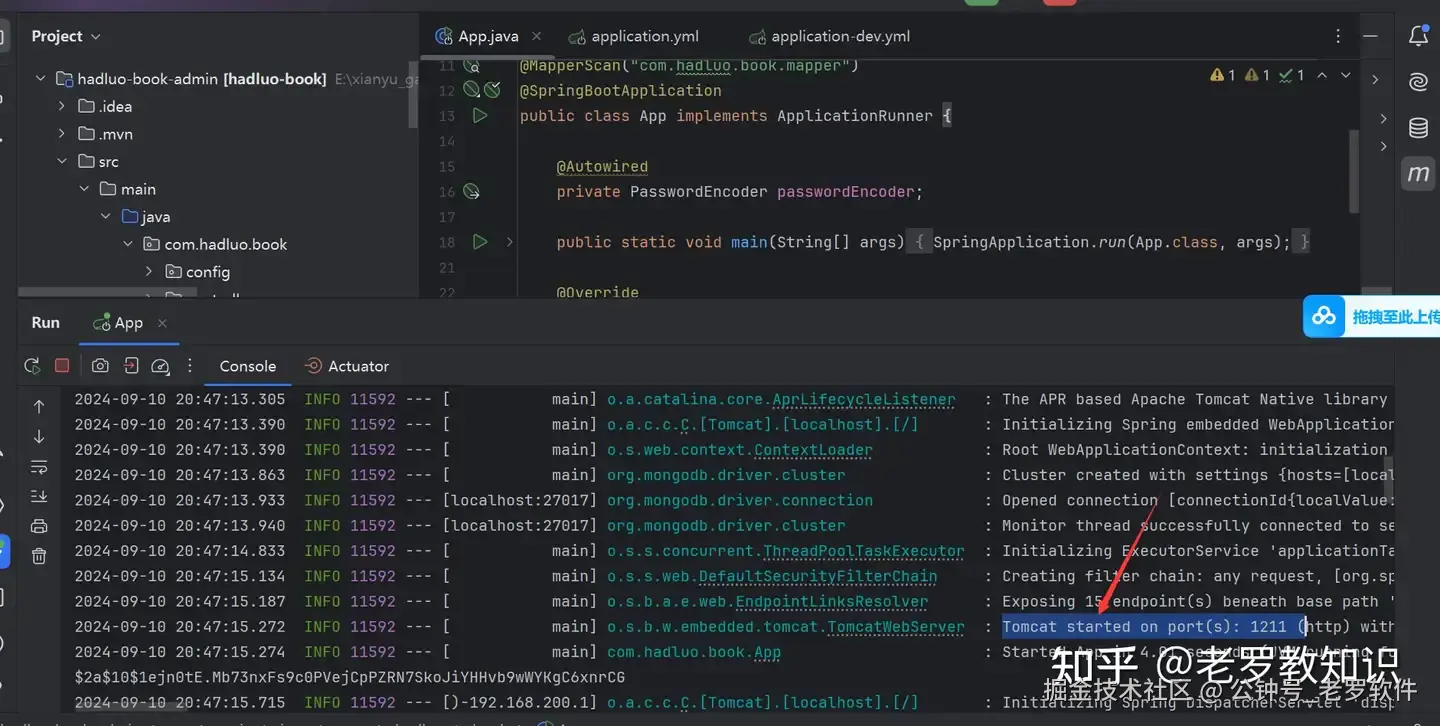Collapse the src folder
1440x726 pixels.
[62, 161]
